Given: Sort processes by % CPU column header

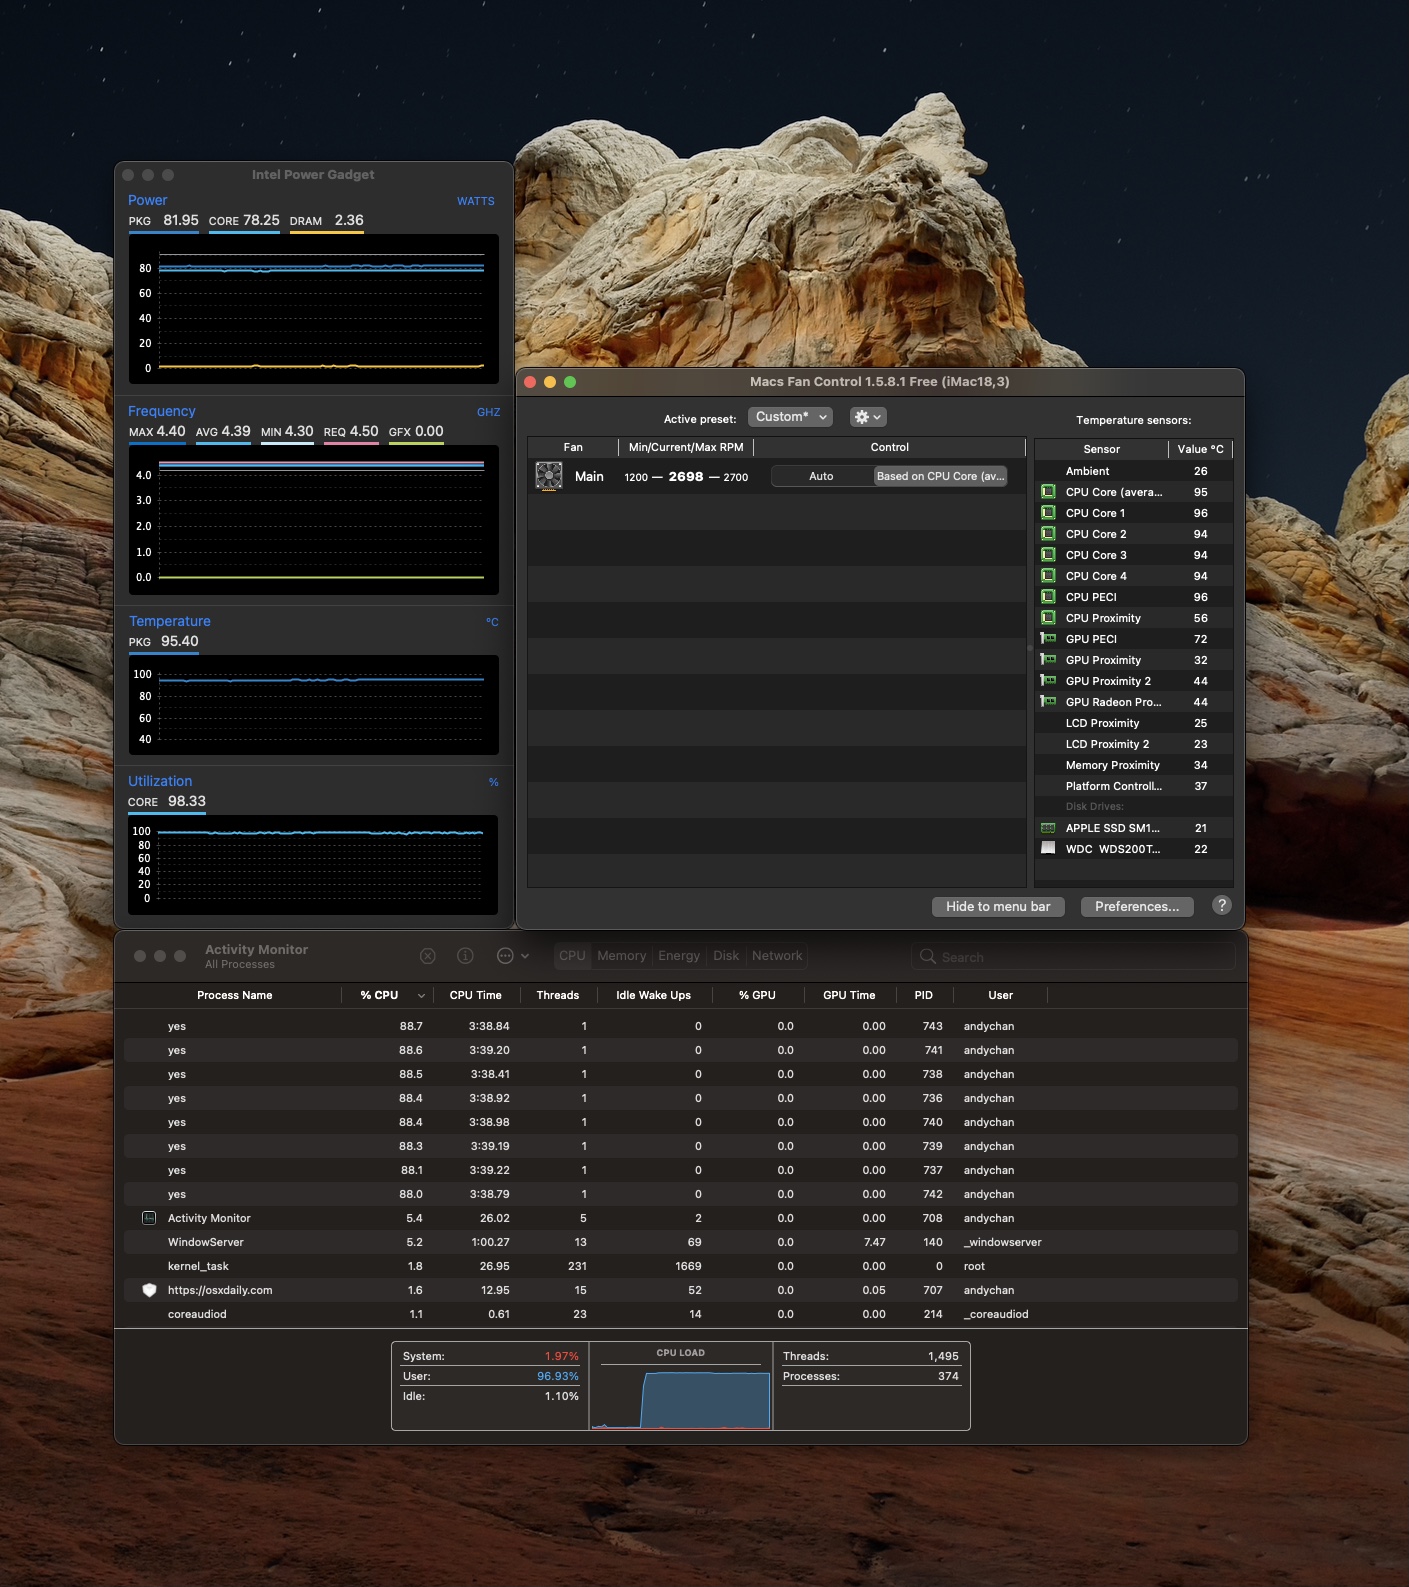Looking at the screenshot, I should [x=380, y=995].
